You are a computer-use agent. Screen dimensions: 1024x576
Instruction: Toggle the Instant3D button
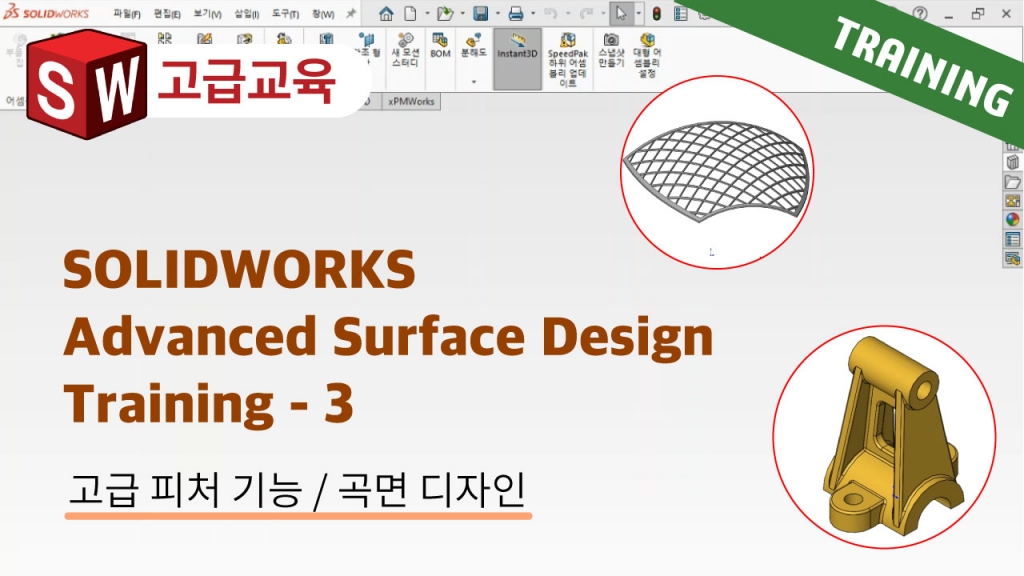click(x=517, y=58)
